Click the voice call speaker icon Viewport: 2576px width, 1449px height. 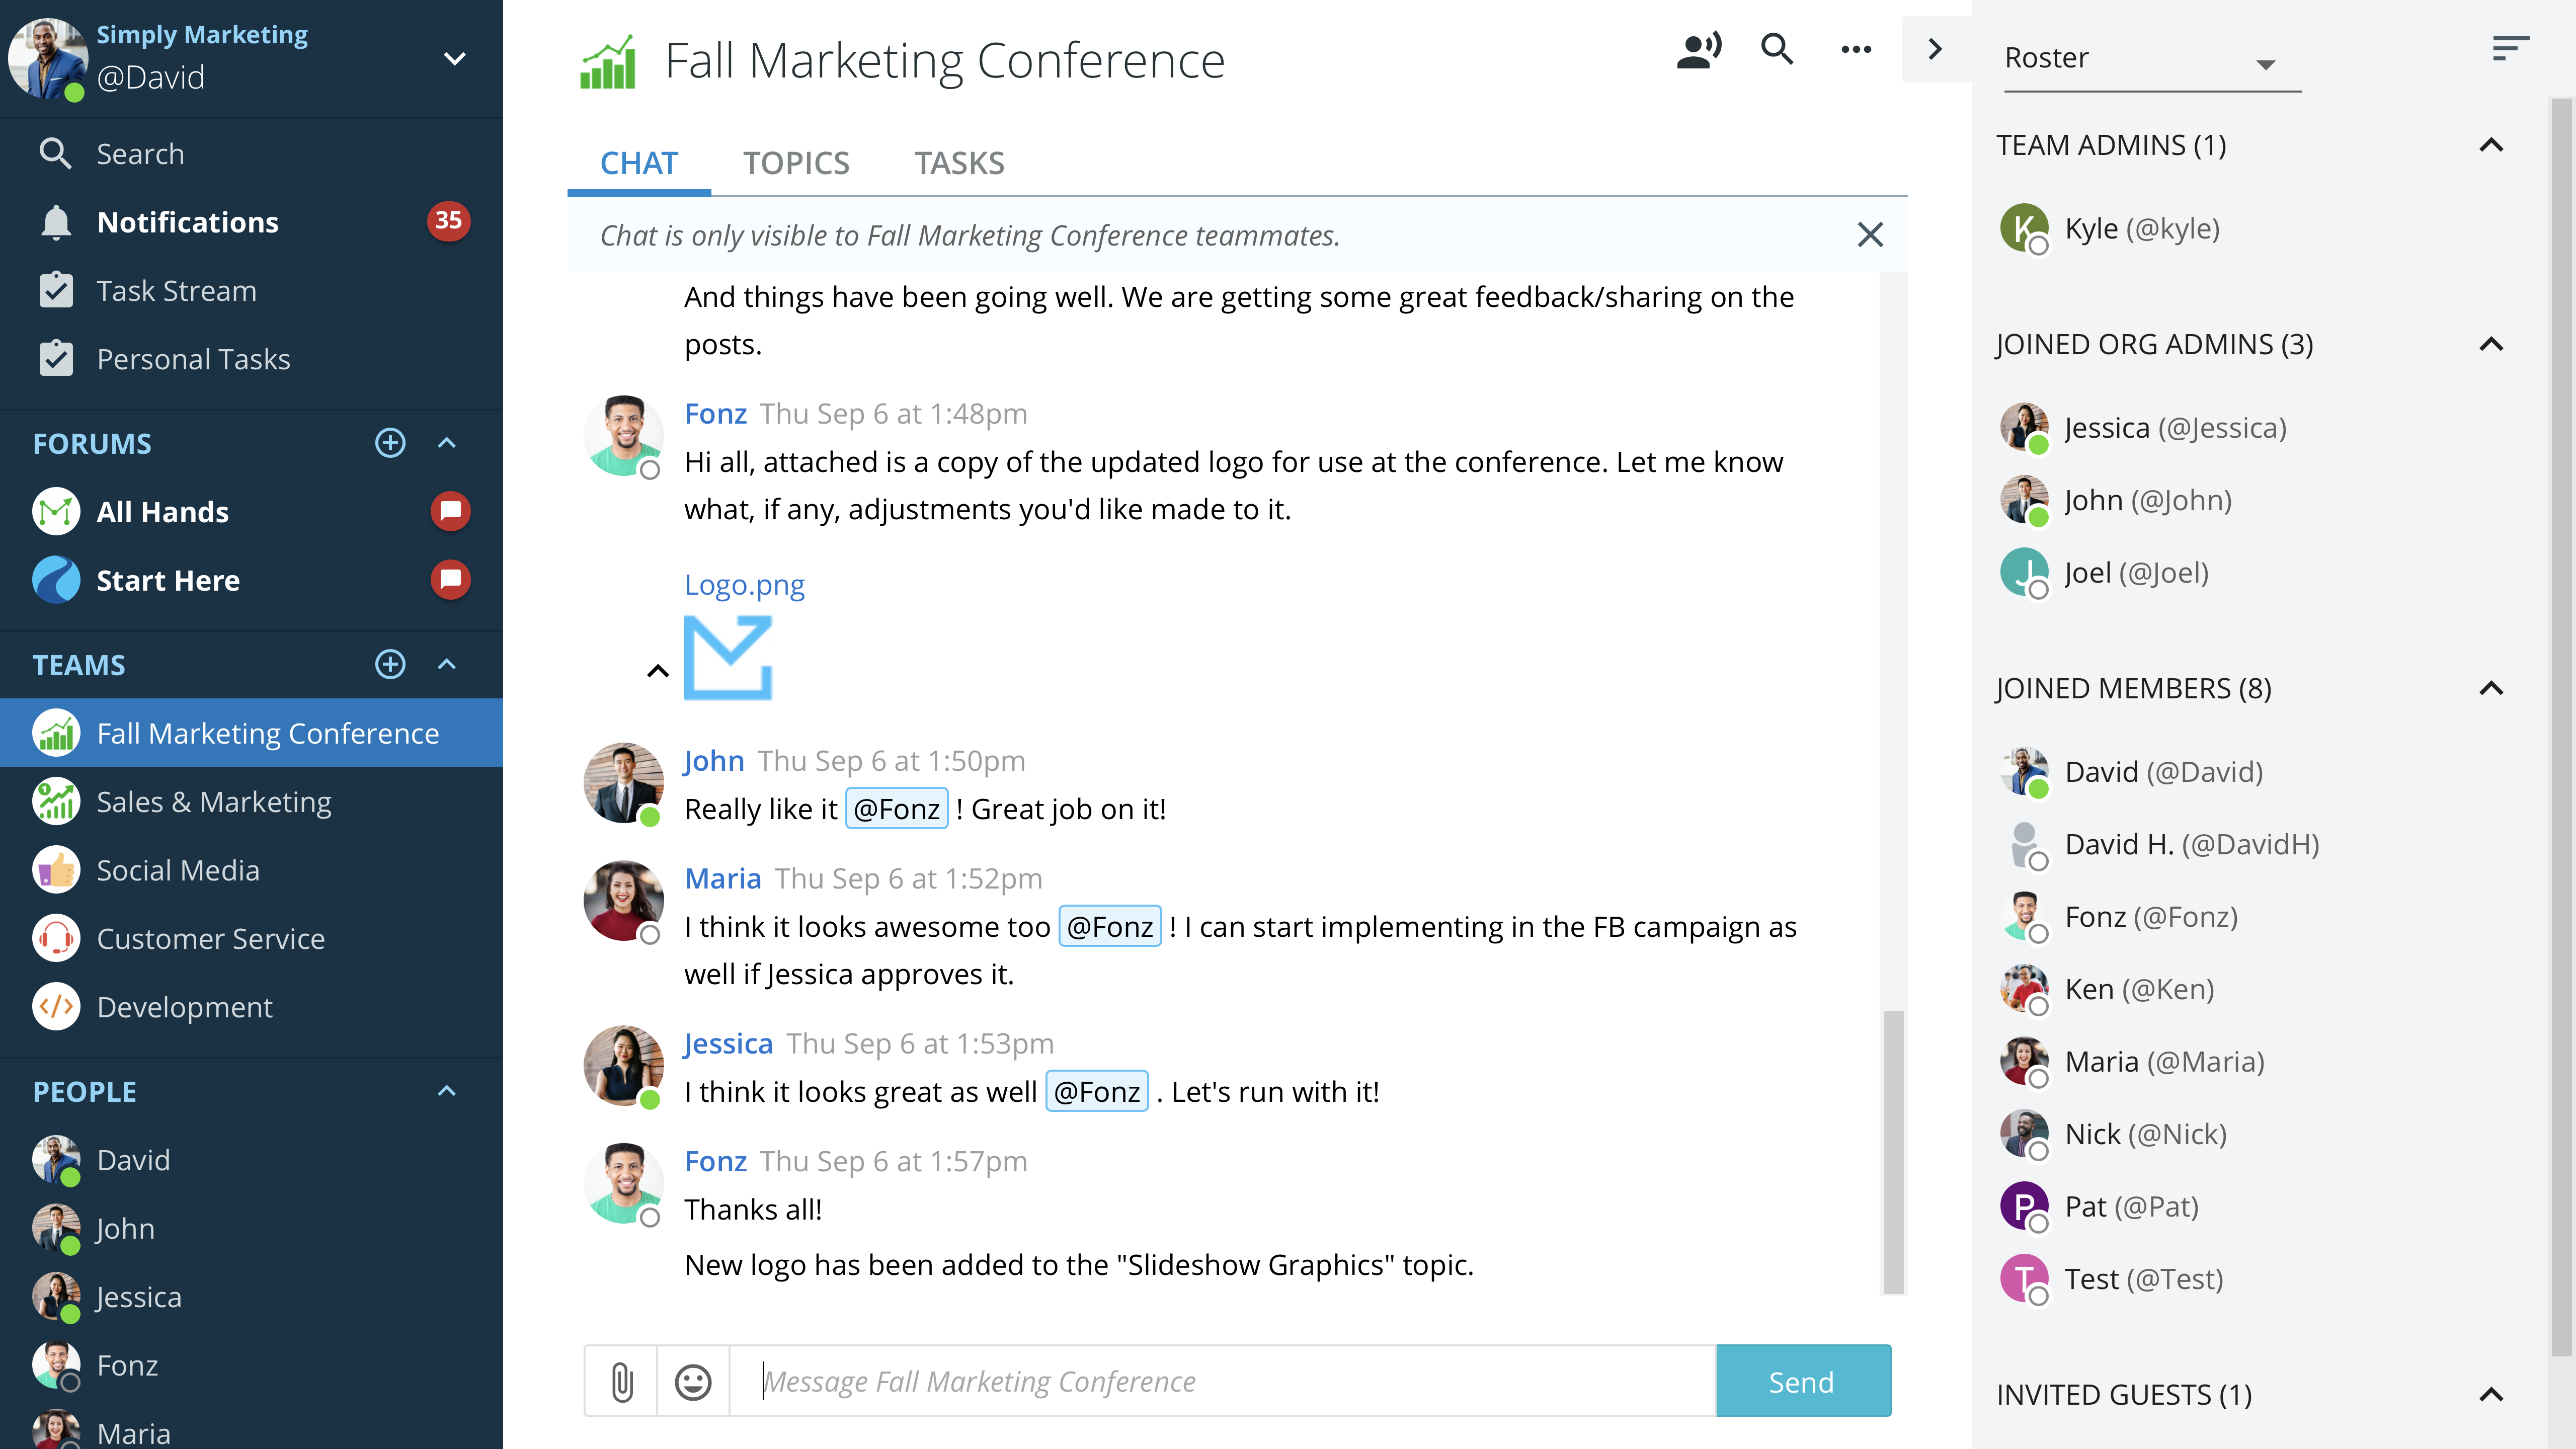point(1699,49)
